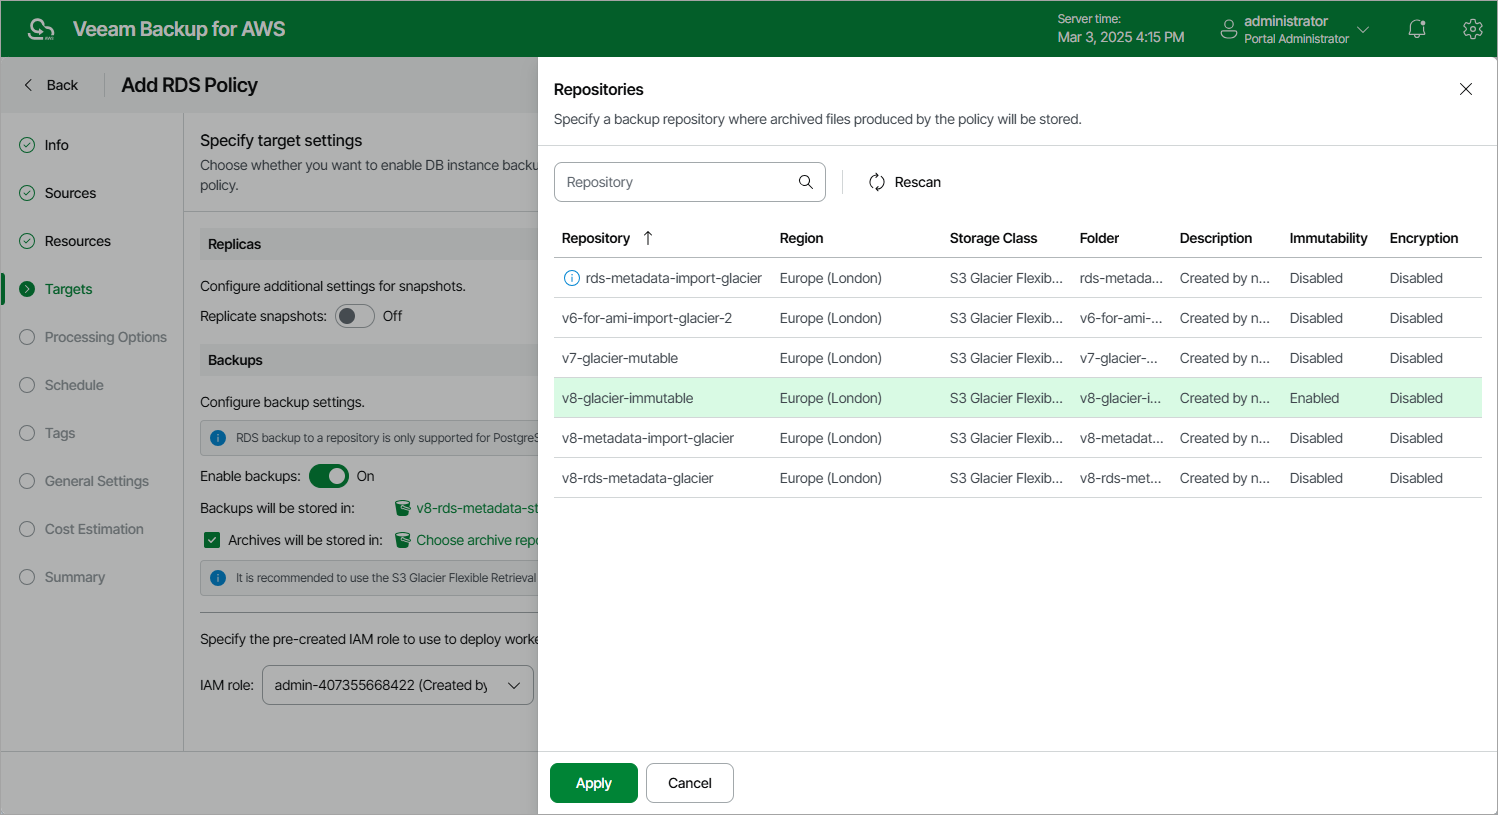This screenshot has height=815, width=1498.
Task: Click the Veeam cloud logo icon
Action: point(41,29)
